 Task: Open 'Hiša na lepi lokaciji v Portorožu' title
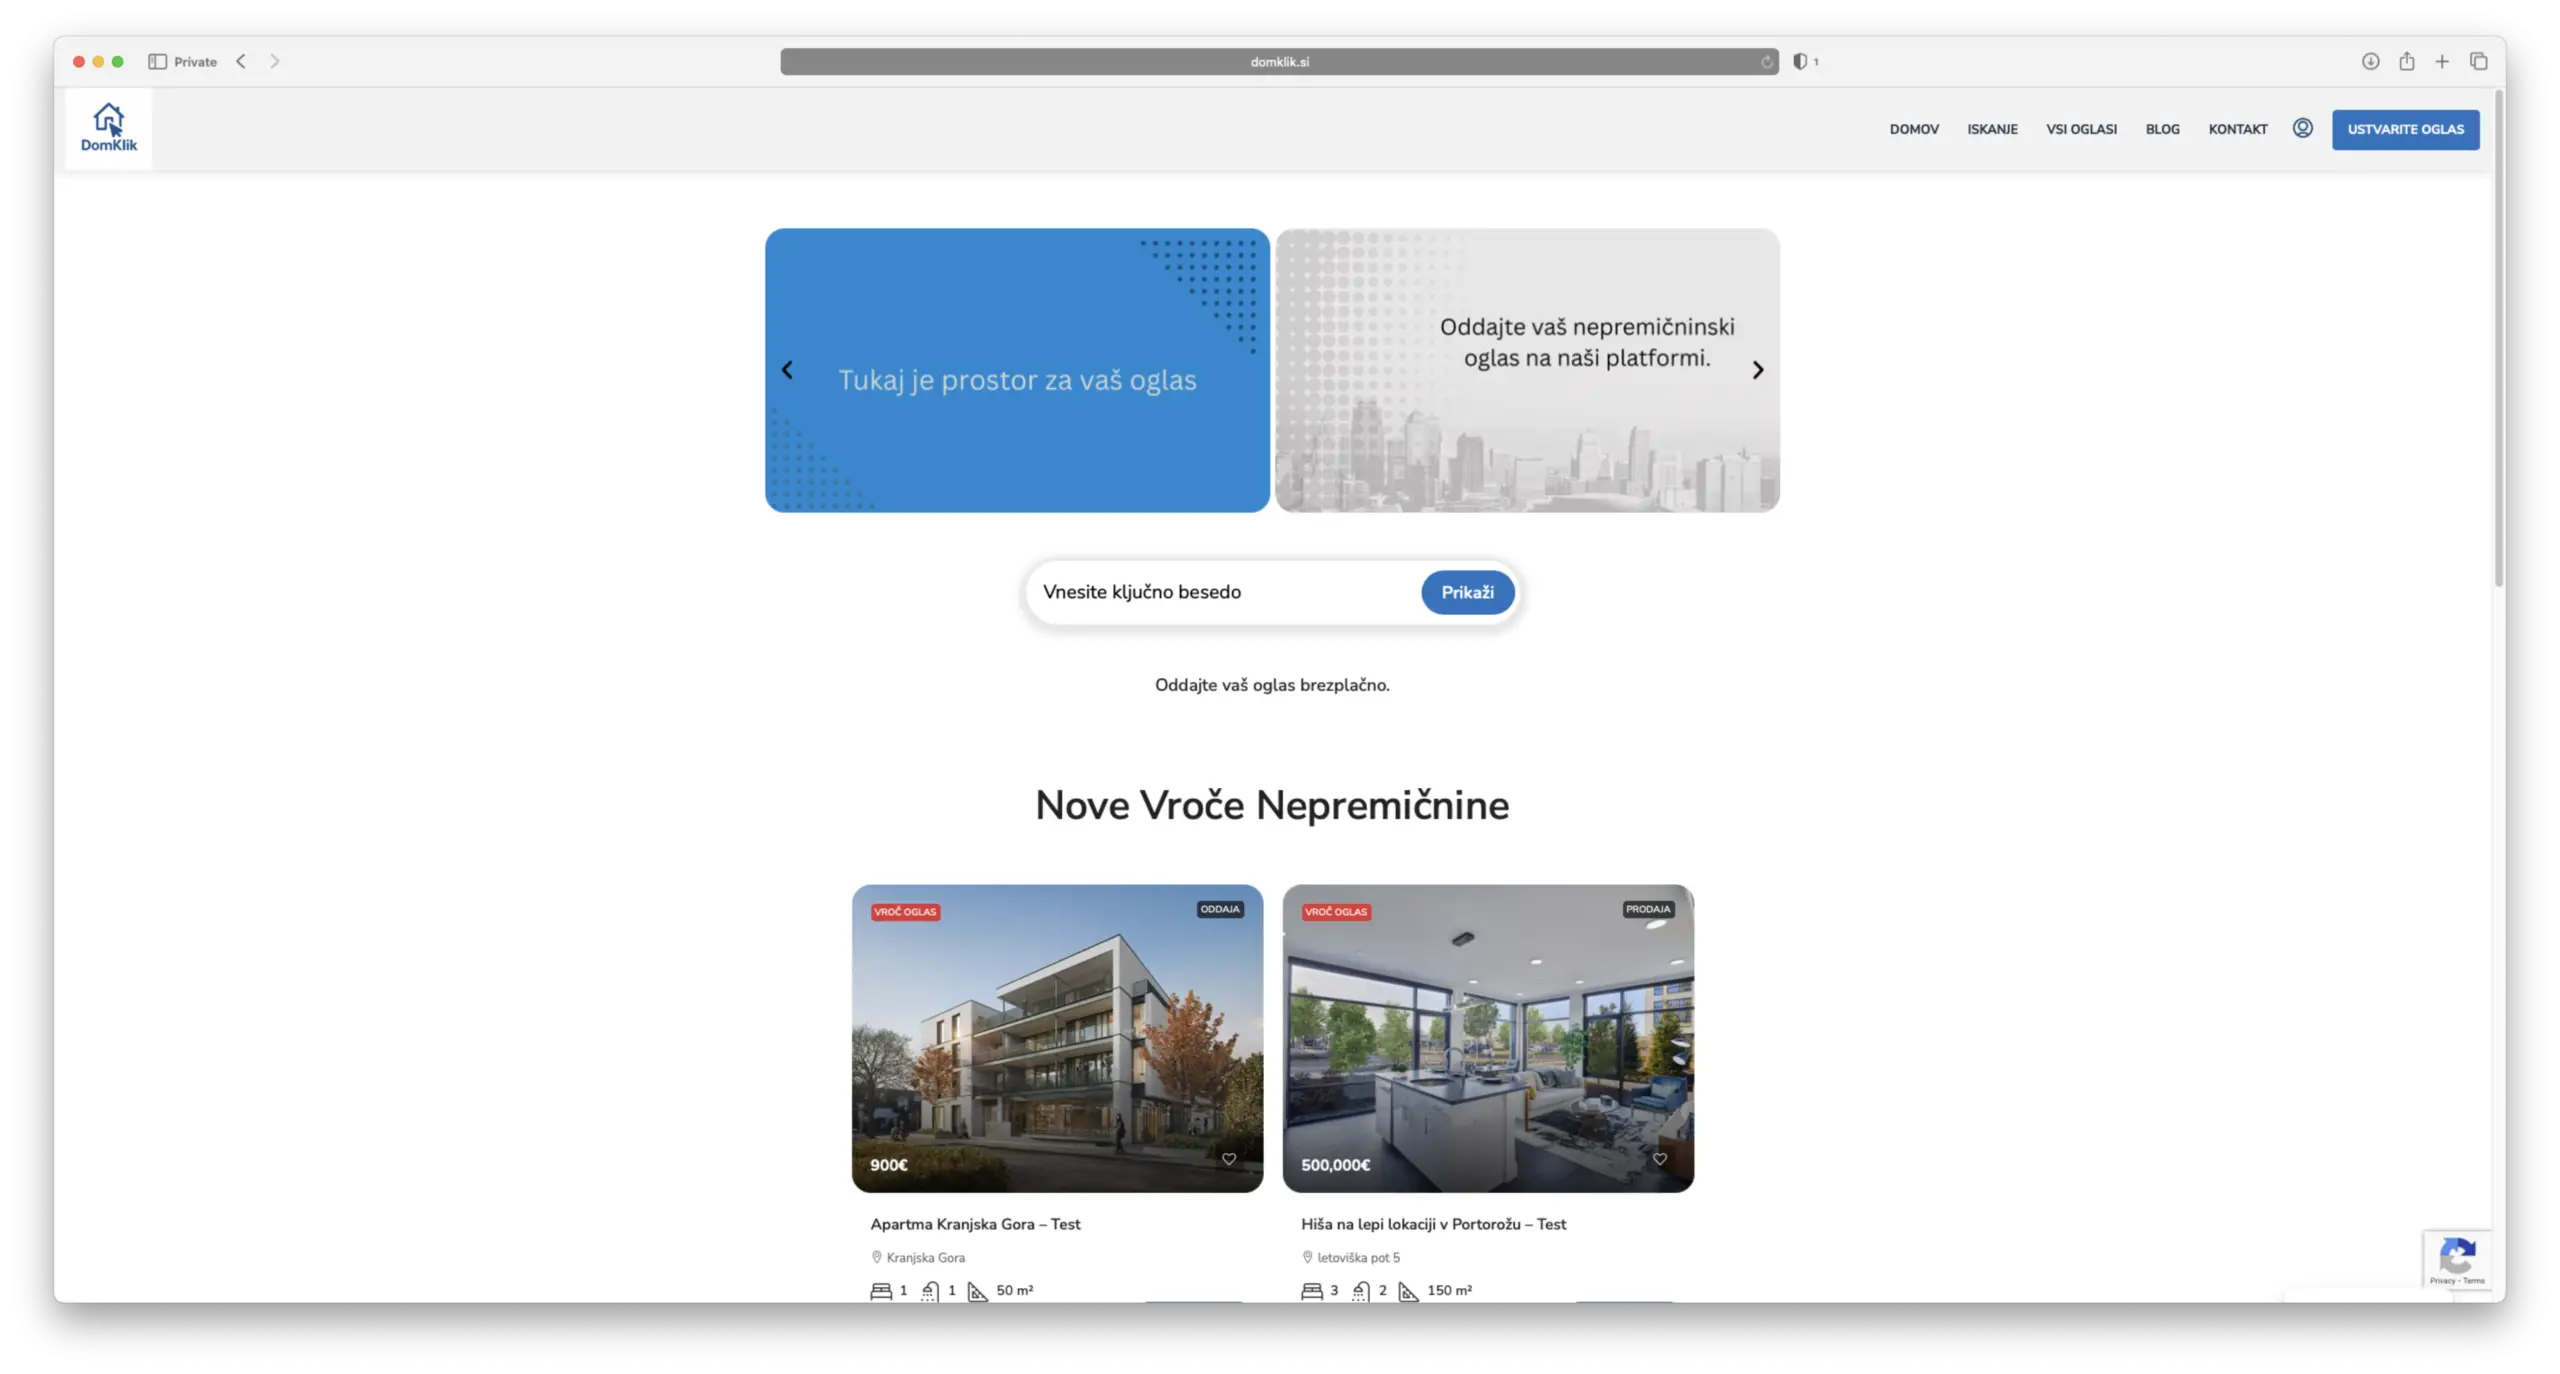pyautogui.click(x=1433, y=1223)
